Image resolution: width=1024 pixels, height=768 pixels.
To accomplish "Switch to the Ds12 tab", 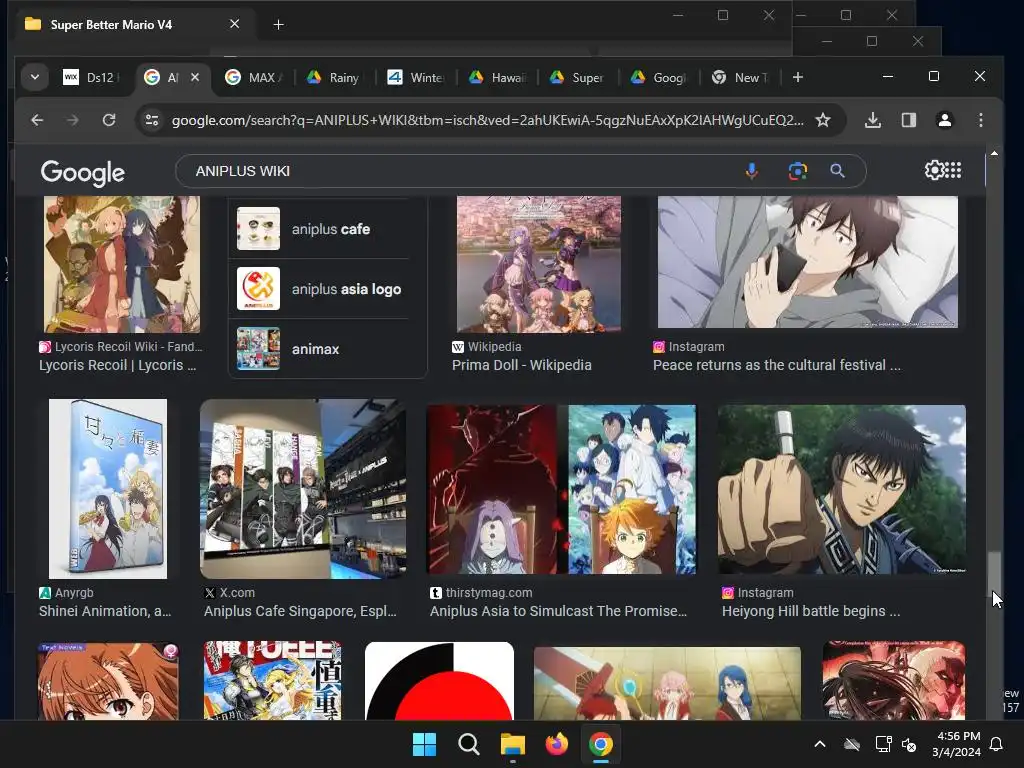I will pyautogui.click(x=91, y=77).
